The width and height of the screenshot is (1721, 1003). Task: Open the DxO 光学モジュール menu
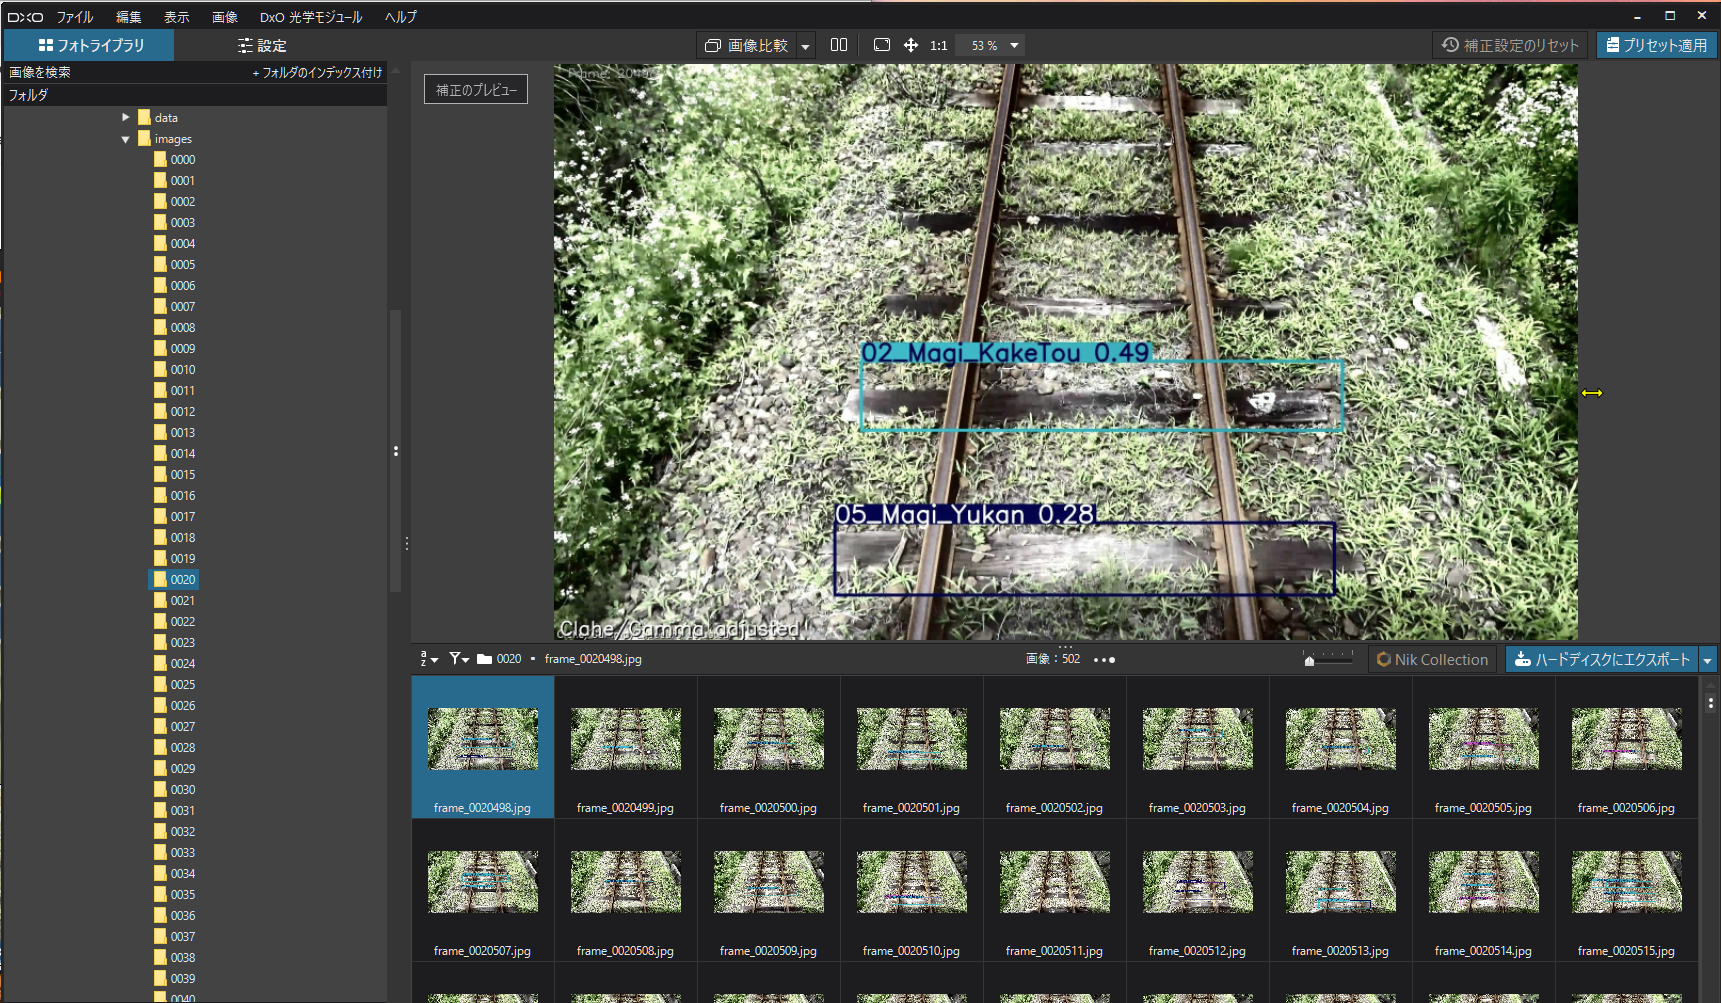(x=311, y=17)
